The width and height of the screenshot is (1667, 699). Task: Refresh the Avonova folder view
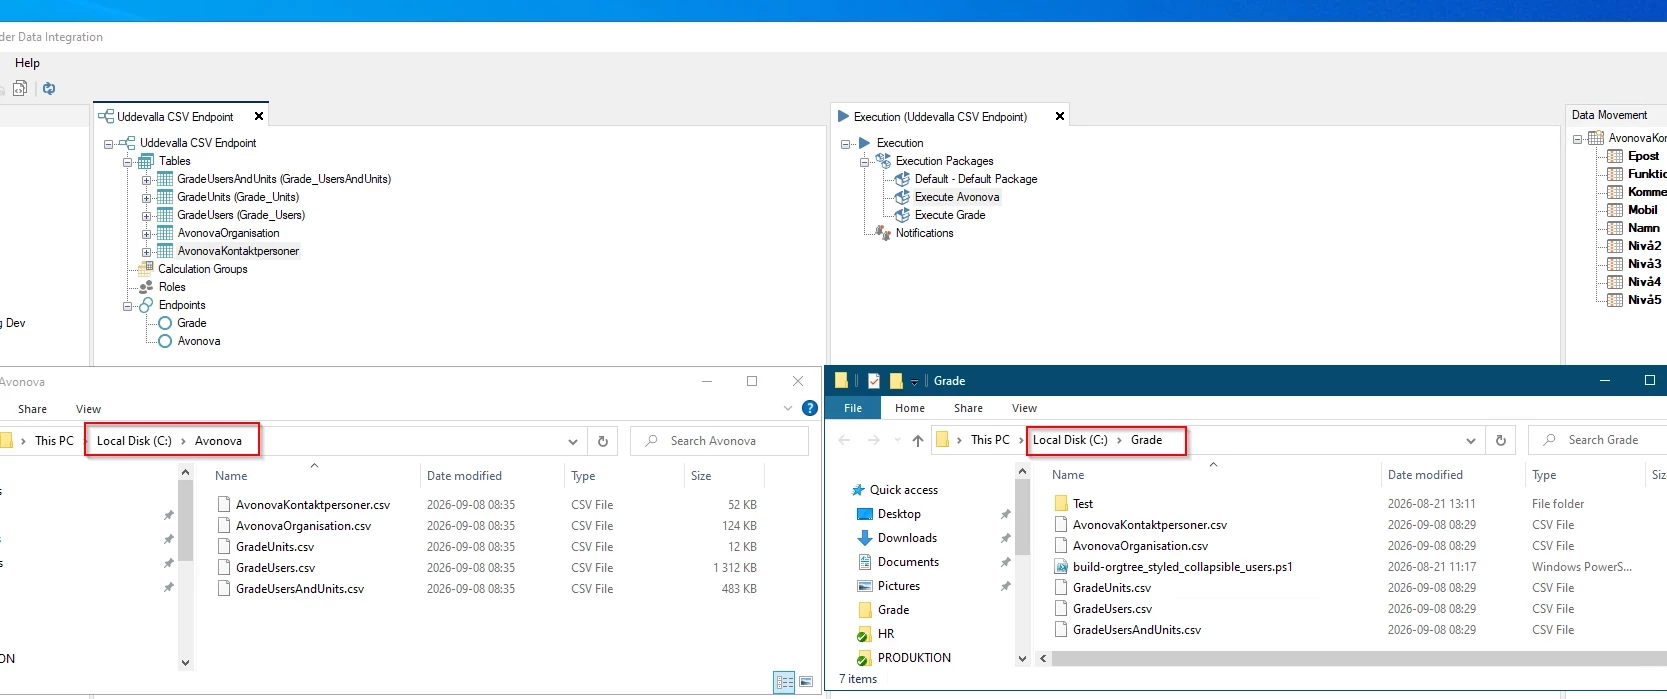603,441
